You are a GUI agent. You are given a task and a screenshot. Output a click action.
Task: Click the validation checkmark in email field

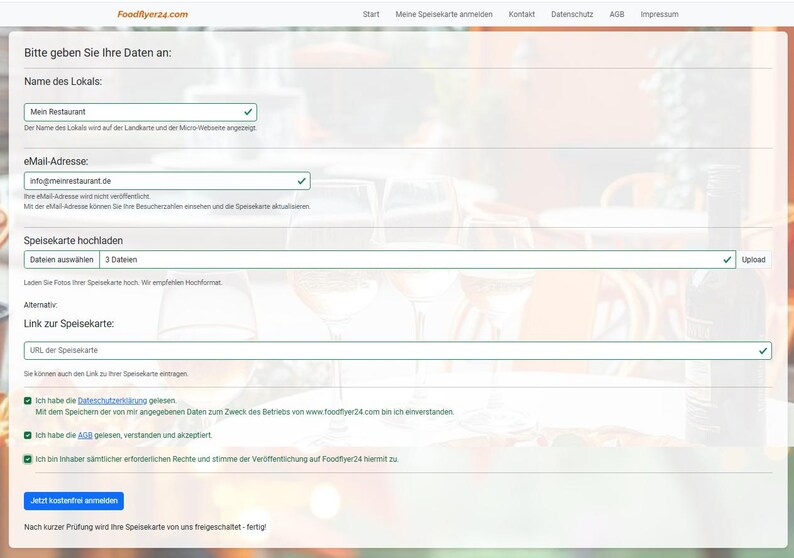[x=302, y=181]
